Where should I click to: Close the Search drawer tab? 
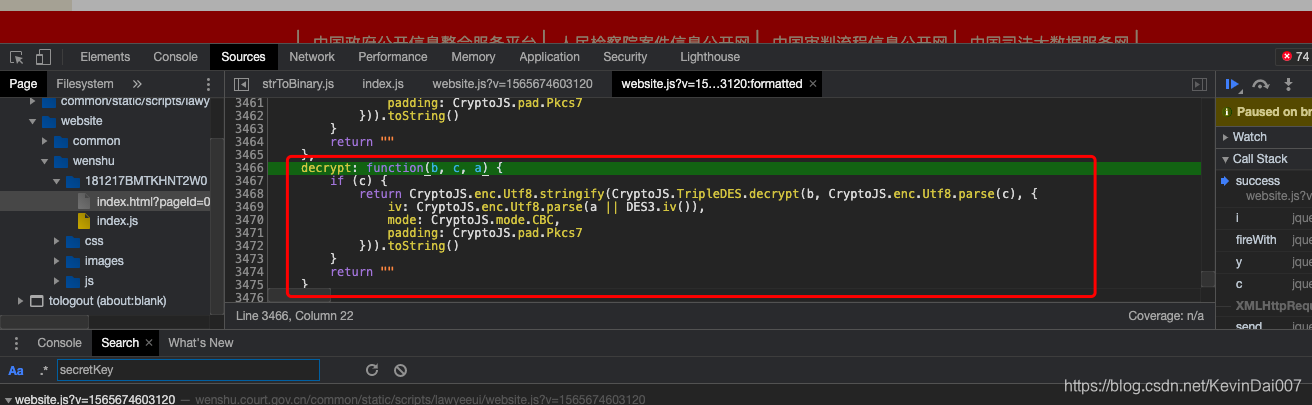[150, 343]
